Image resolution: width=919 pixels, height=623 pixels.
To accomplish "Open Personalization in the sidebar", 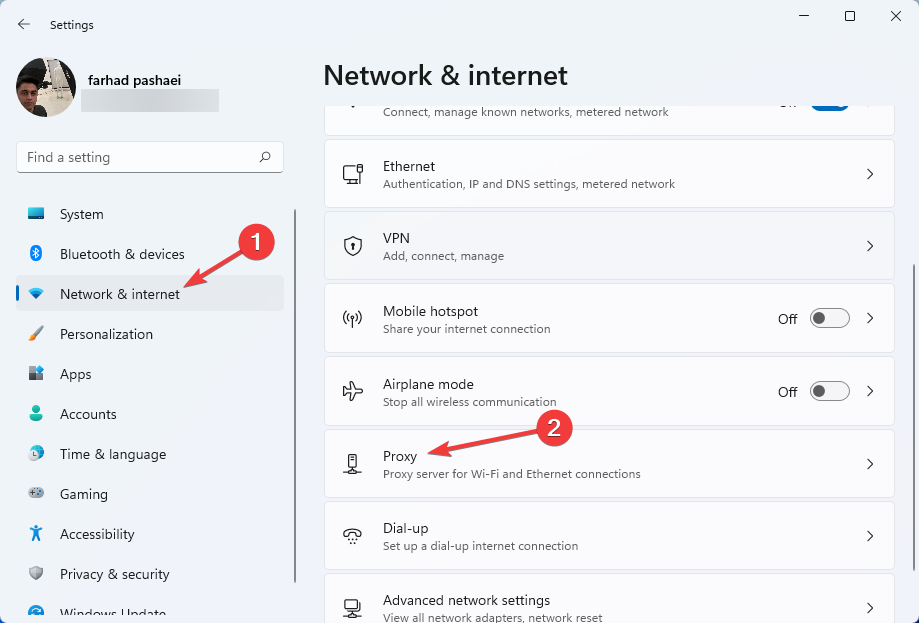I will 106,334.
